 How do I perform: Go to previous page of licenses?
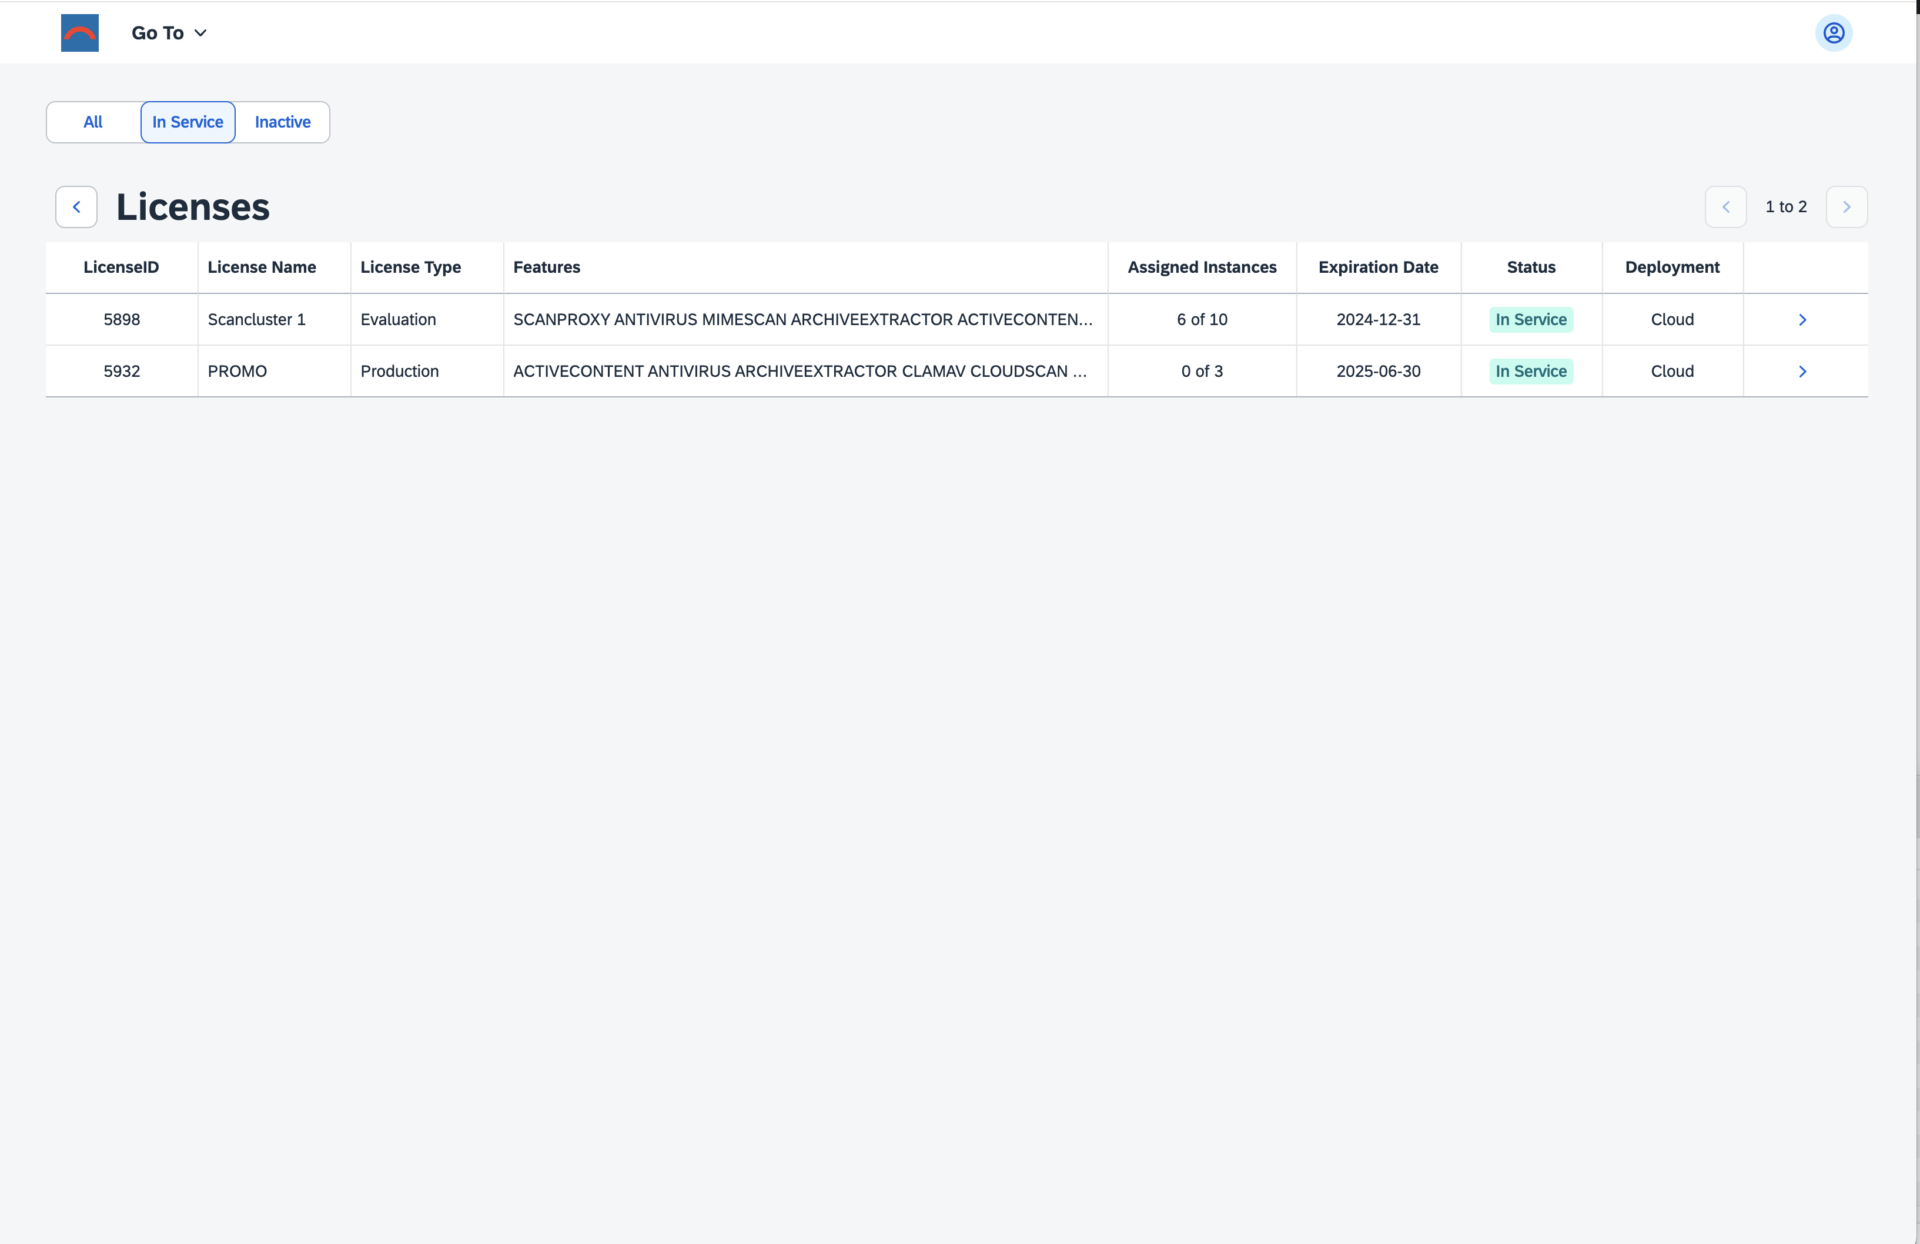click(x=1725, y=207)
